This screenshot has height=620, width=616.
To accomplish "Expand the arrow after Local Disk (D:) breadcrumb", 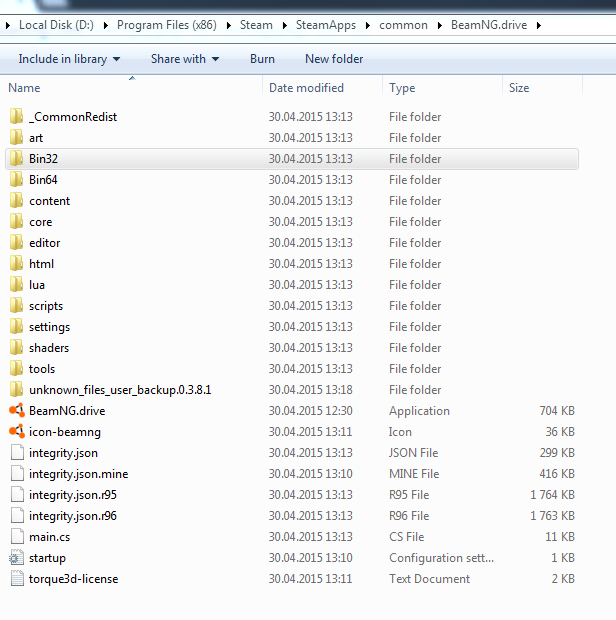I will pos(106,25).
